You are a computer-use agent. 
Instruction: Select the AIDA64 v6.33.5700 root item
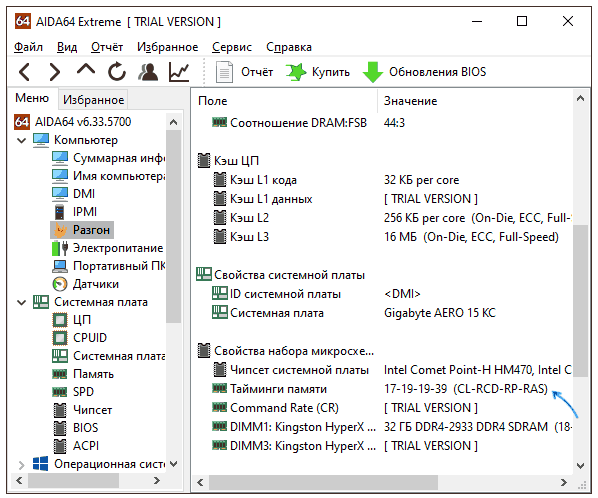click(x=72, y=122)
